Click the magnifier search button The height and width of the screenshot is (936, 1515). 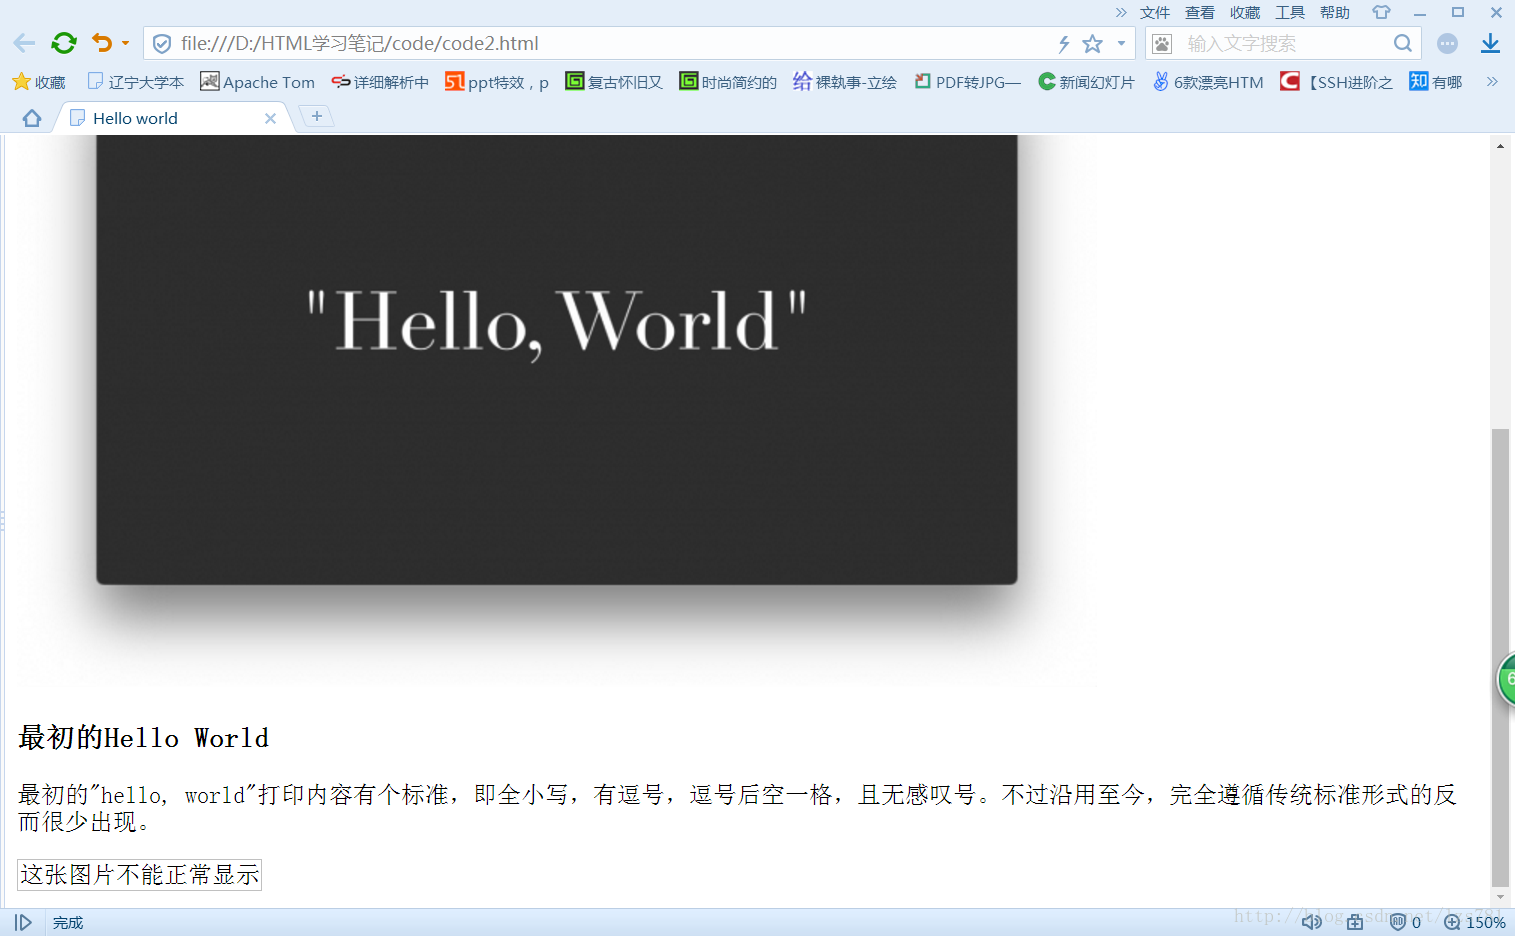pos(1403,44)
